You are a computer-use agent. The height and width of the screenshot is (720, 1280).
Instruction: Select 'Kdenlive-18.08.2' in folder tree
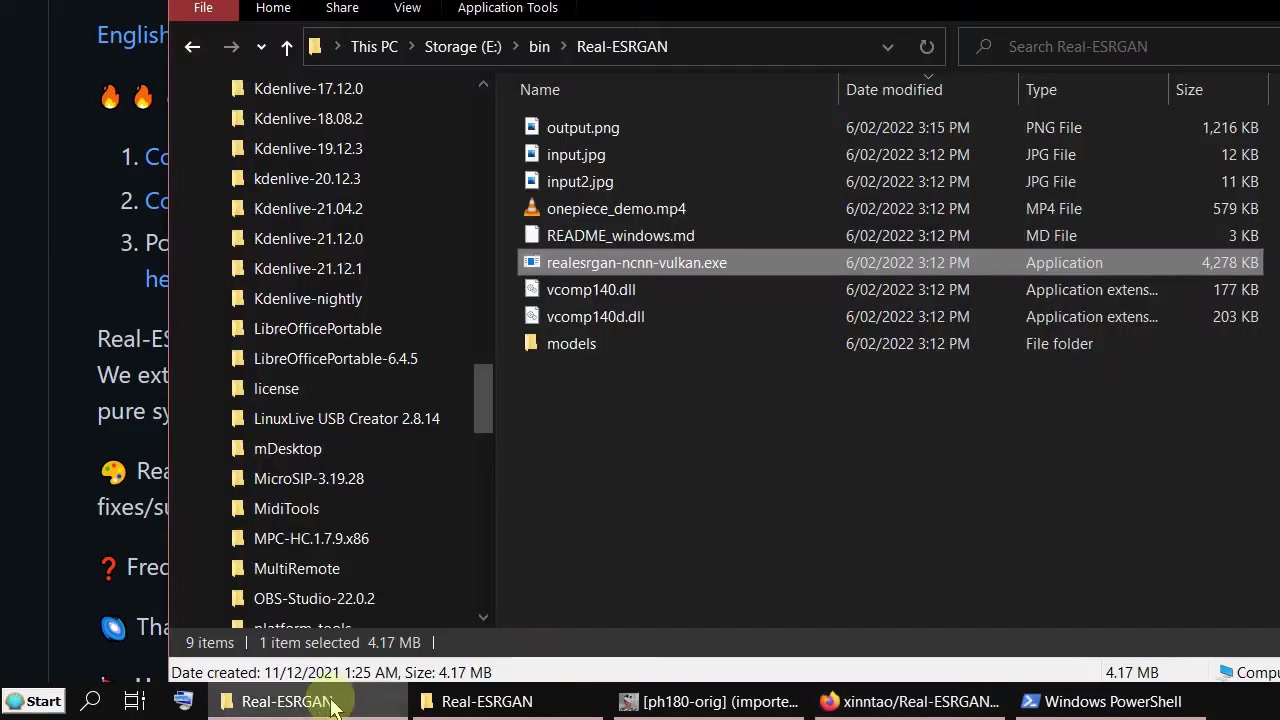(x=308, y=119)
